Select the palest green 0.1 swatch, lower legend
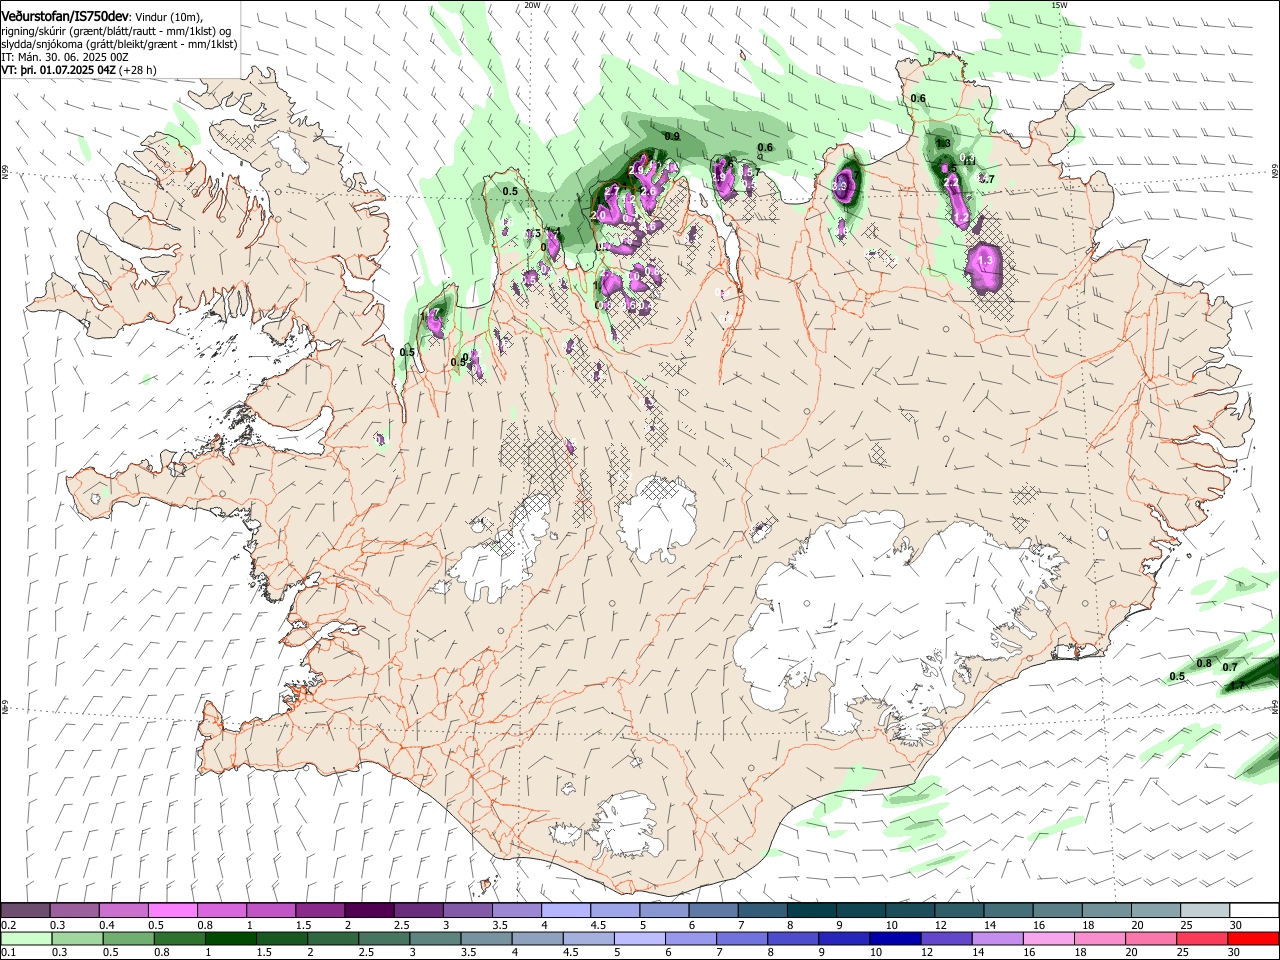 pyautogui.click(x=26, y=939)
